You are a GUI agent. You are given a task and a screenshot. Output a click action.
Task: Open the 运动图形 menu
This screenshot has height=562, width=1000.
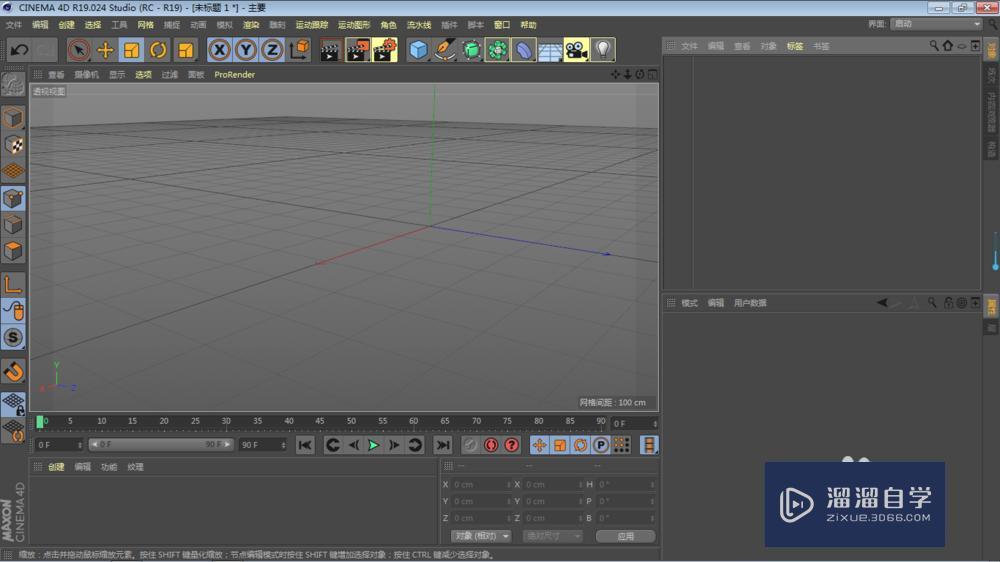point(354,25)
